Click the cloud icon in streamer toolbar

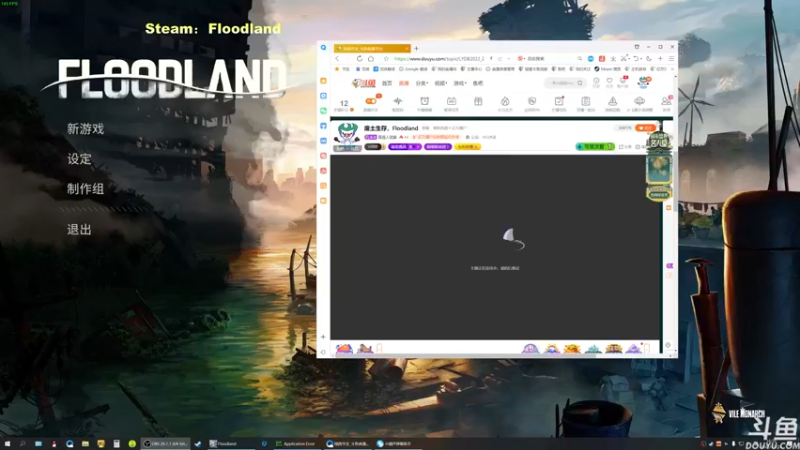(639, 103)
